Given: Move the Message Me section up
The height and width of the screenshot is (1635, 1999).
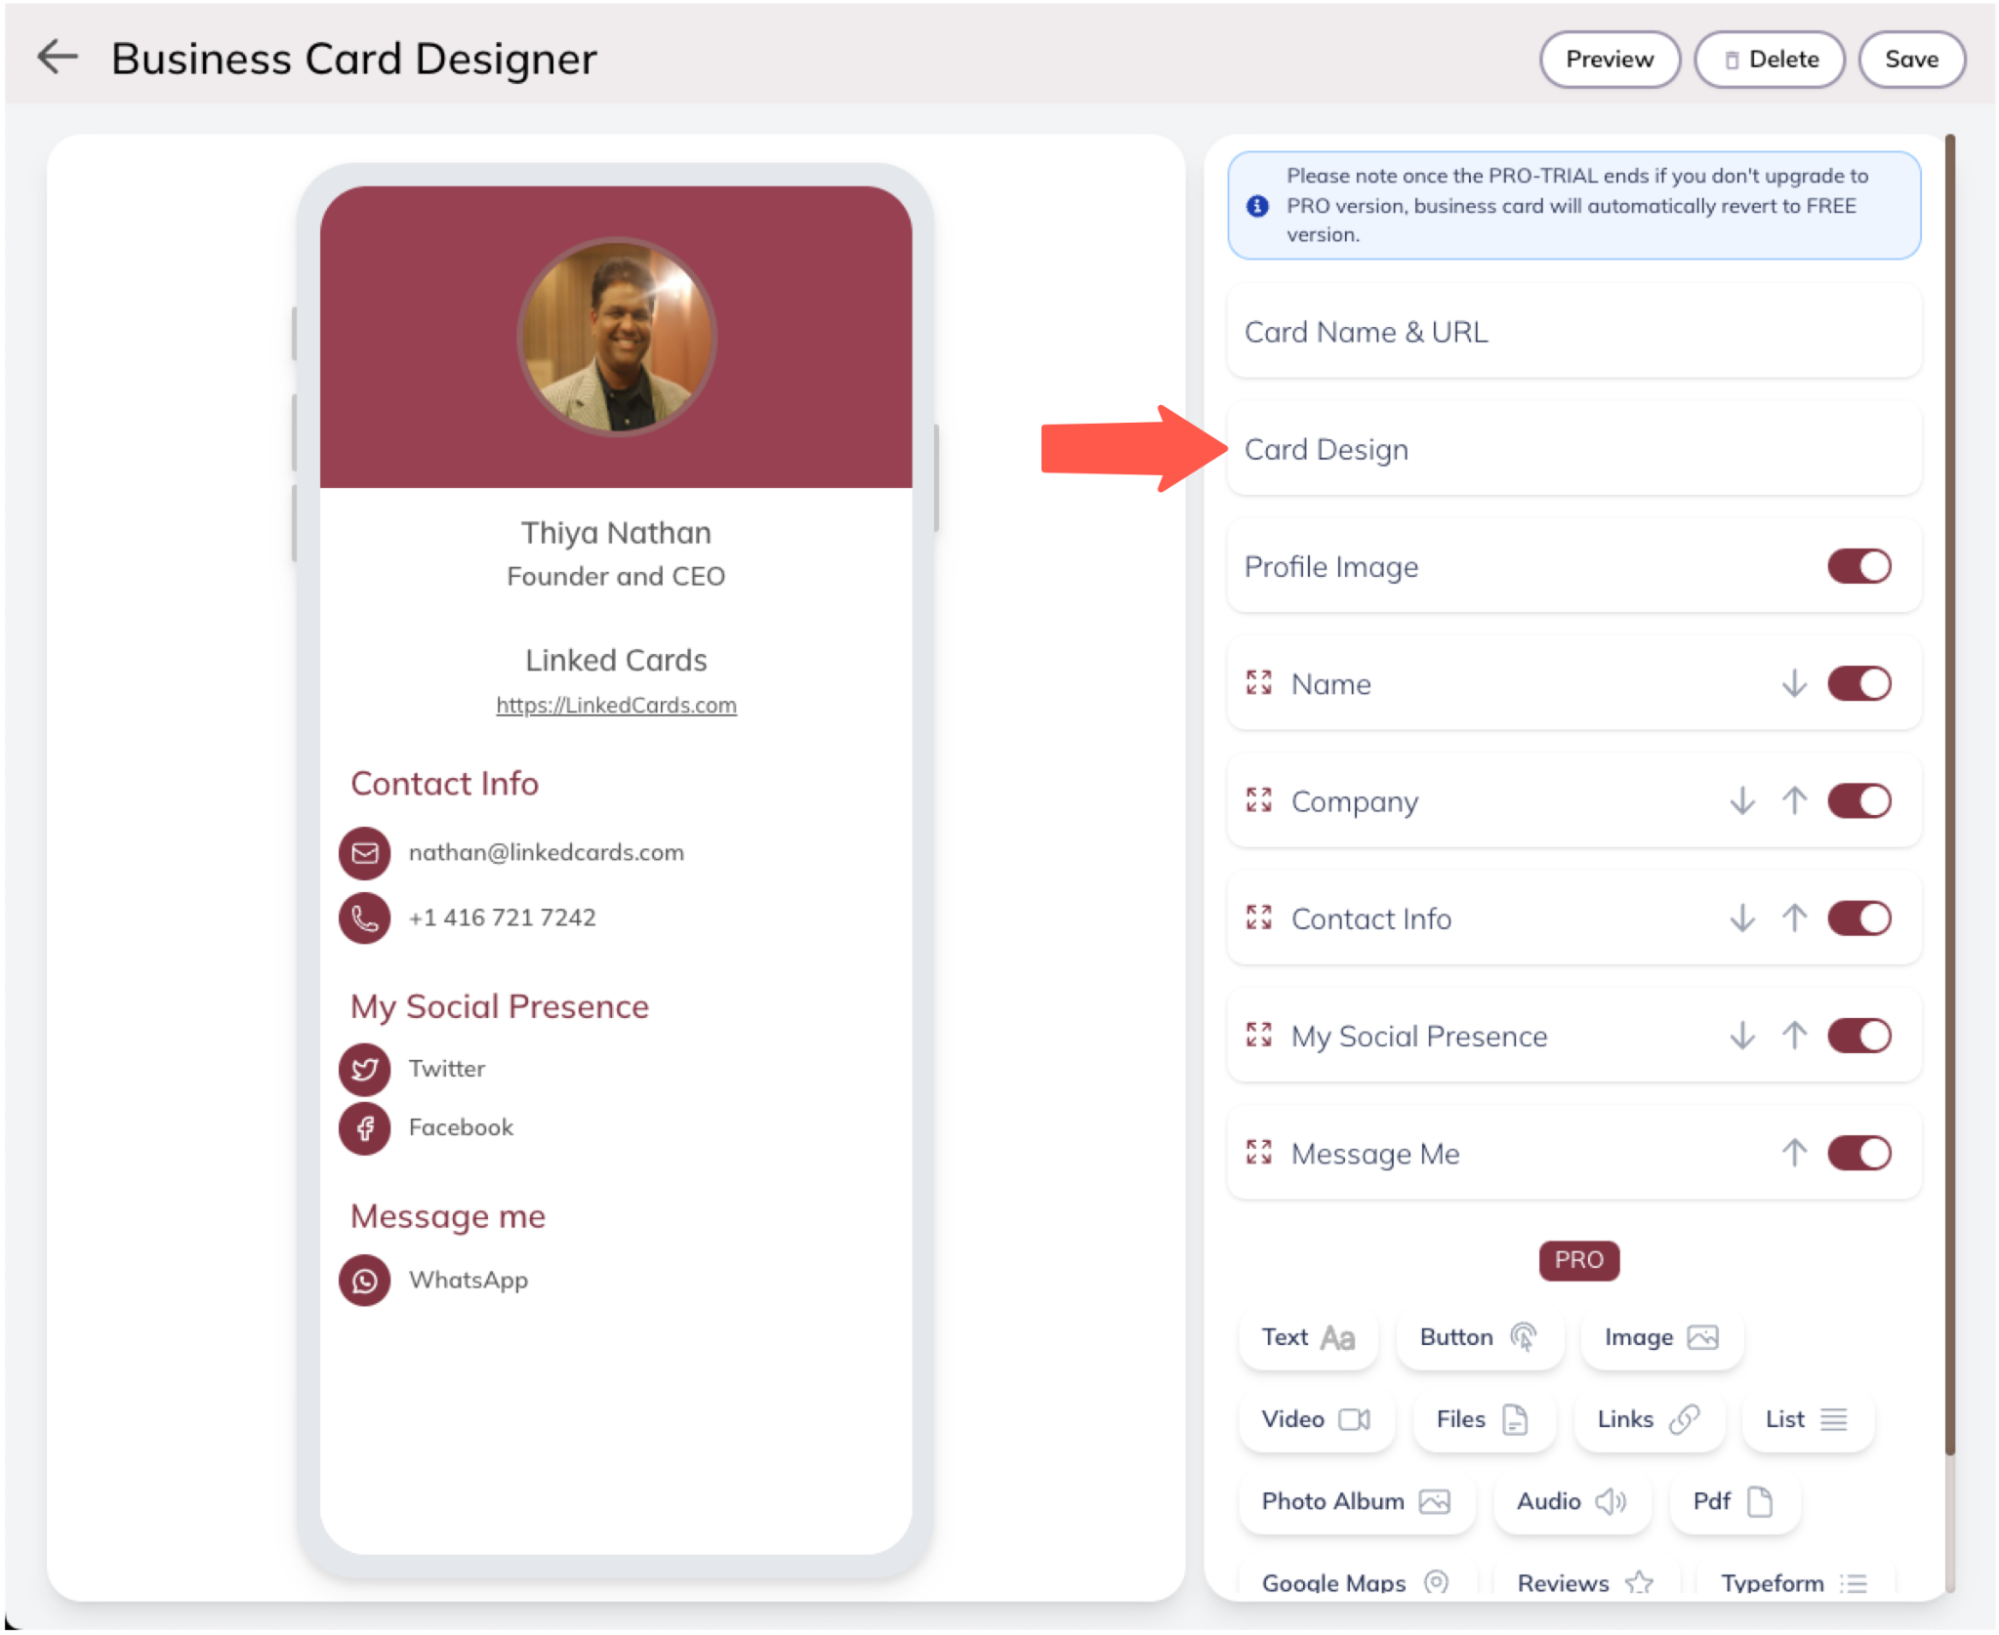Looking at the screenshot, I should tap(1795, 1154).
